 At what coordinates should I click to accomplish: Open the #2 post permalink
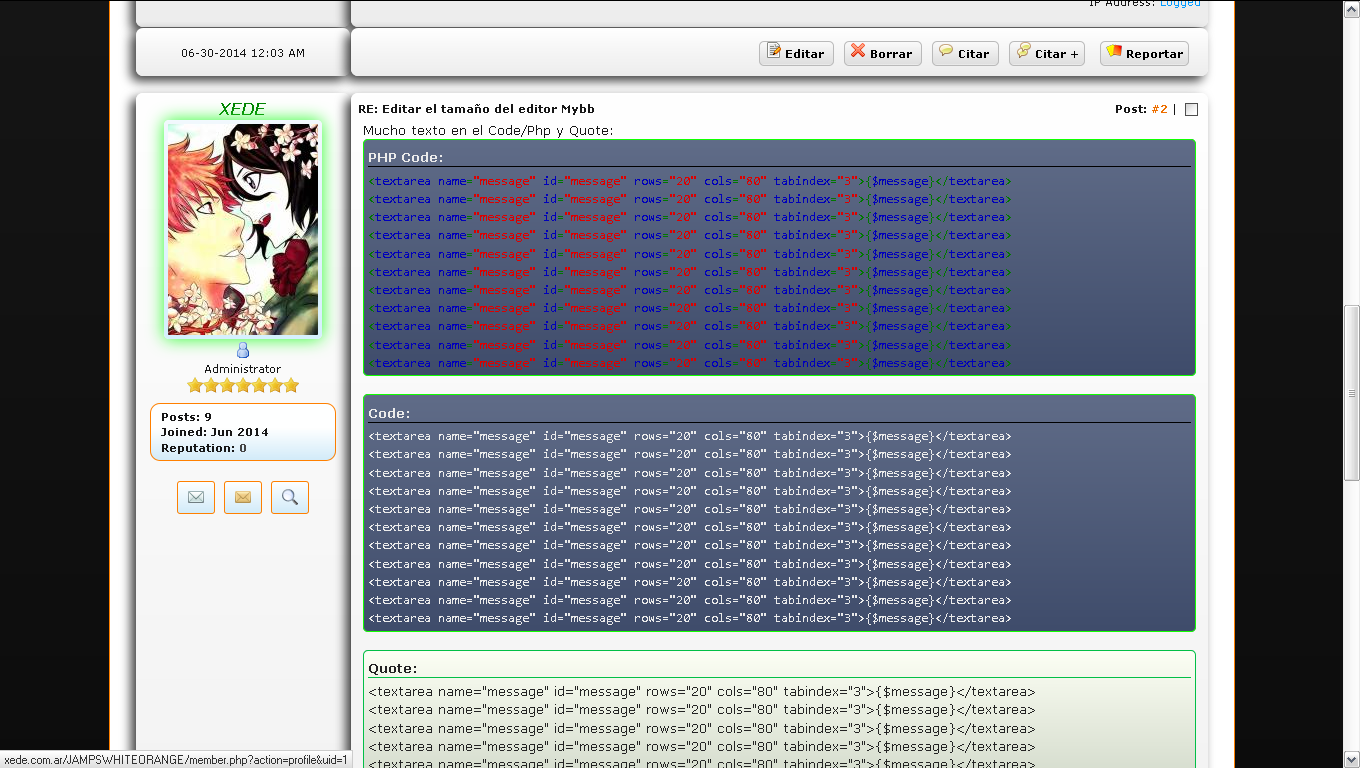pos(1159,109)
